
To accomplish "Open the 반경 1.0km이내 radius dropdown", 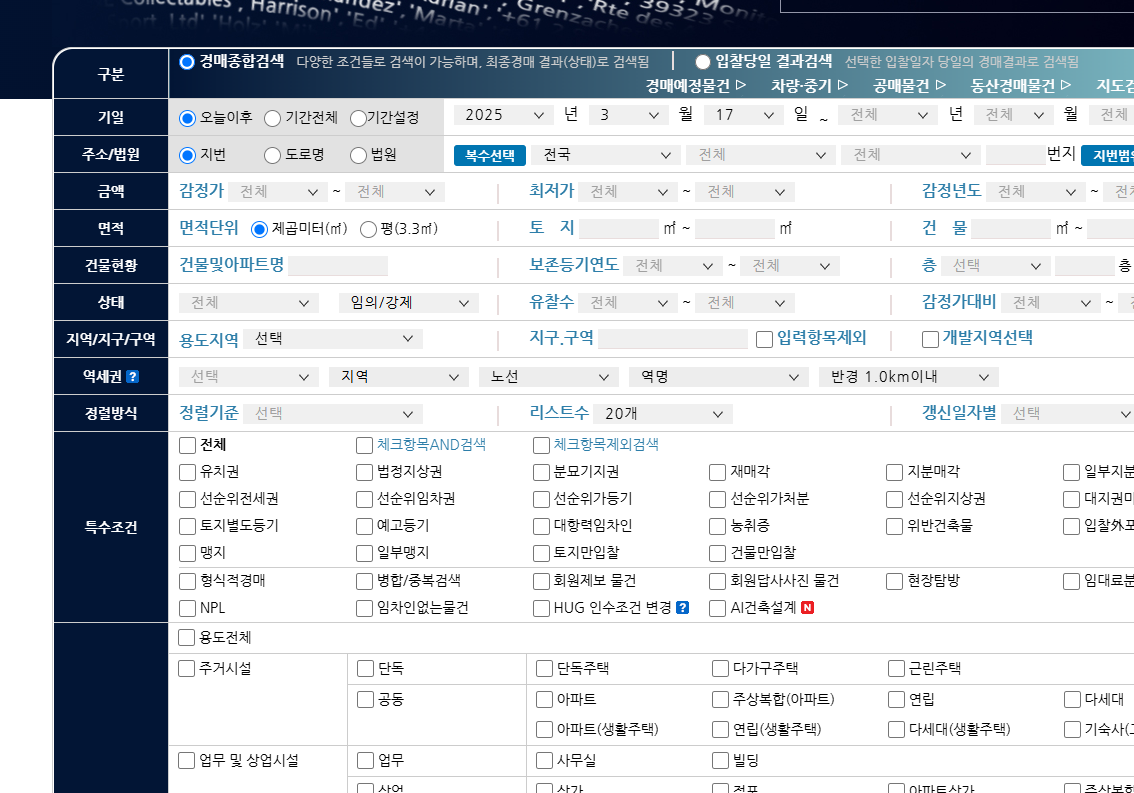I will click(909, 377).
